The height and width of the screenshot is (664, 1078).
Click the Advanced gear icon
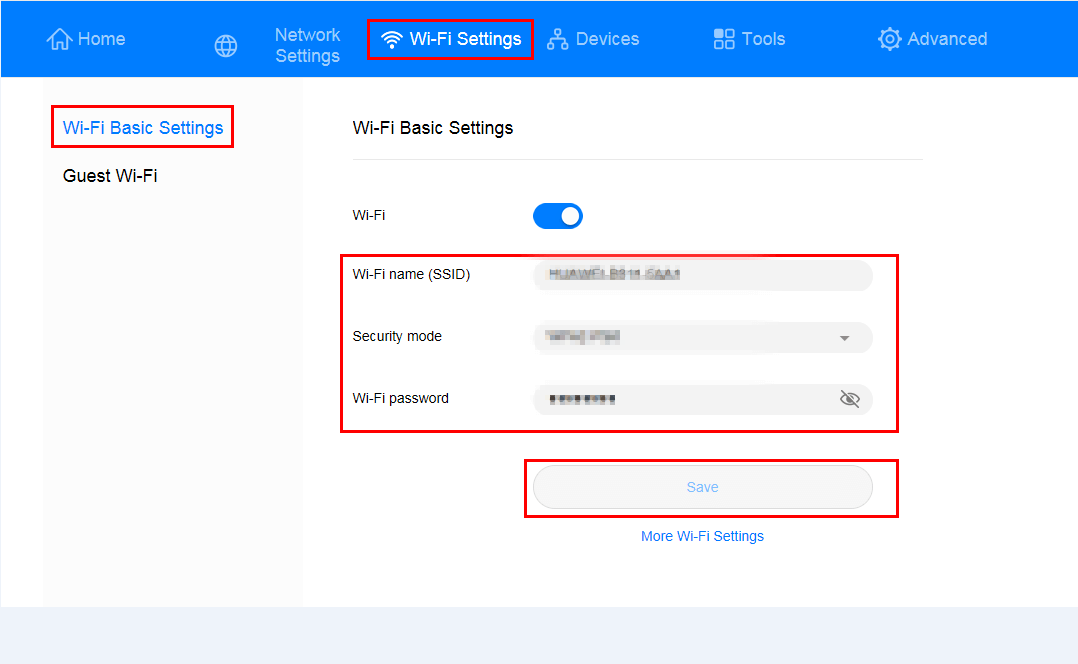click(889, 39)
